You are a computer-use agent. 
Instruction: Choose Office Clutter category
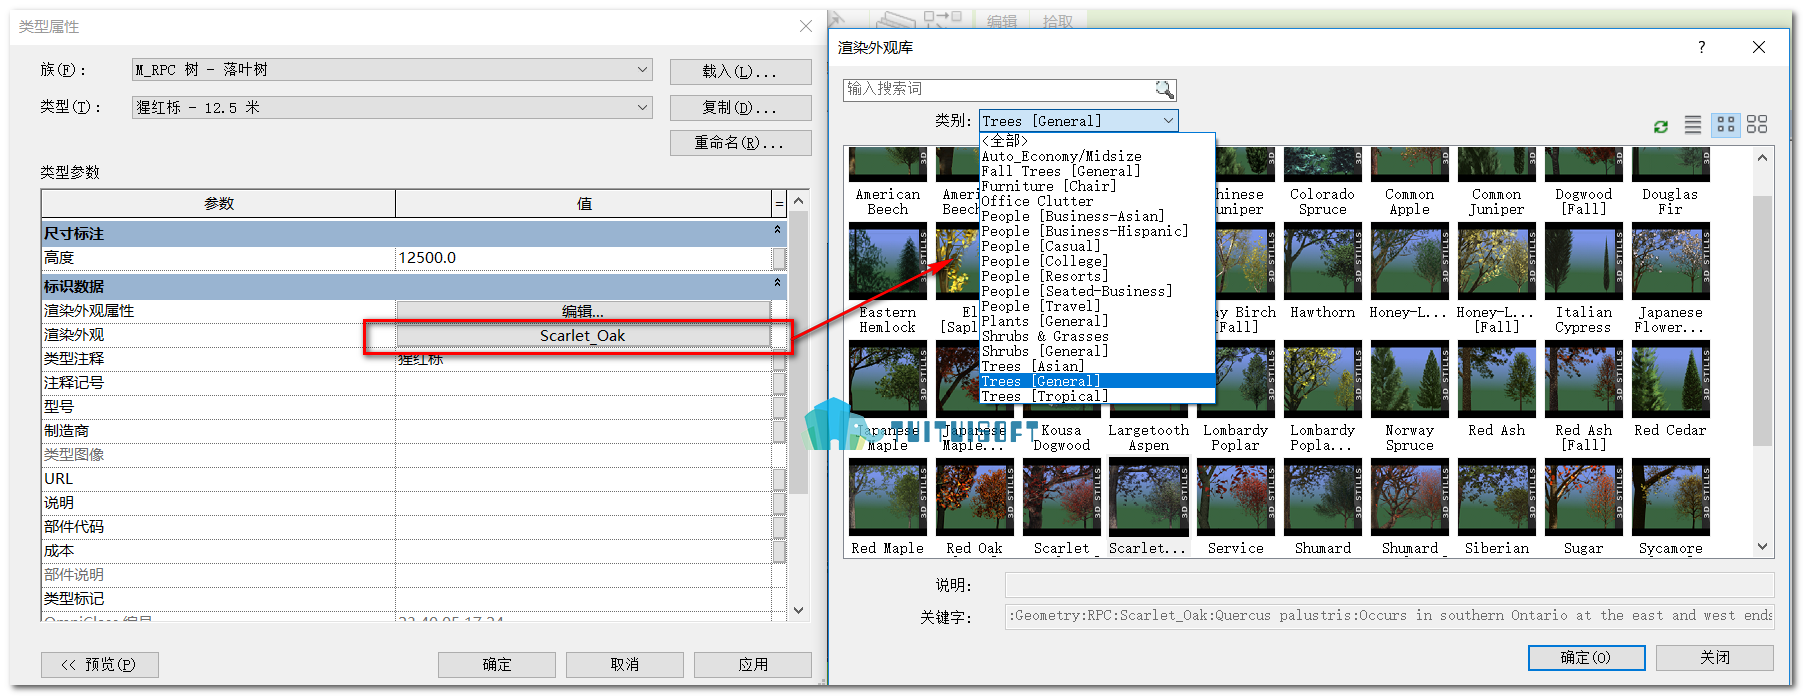[x=1097, y=201]
